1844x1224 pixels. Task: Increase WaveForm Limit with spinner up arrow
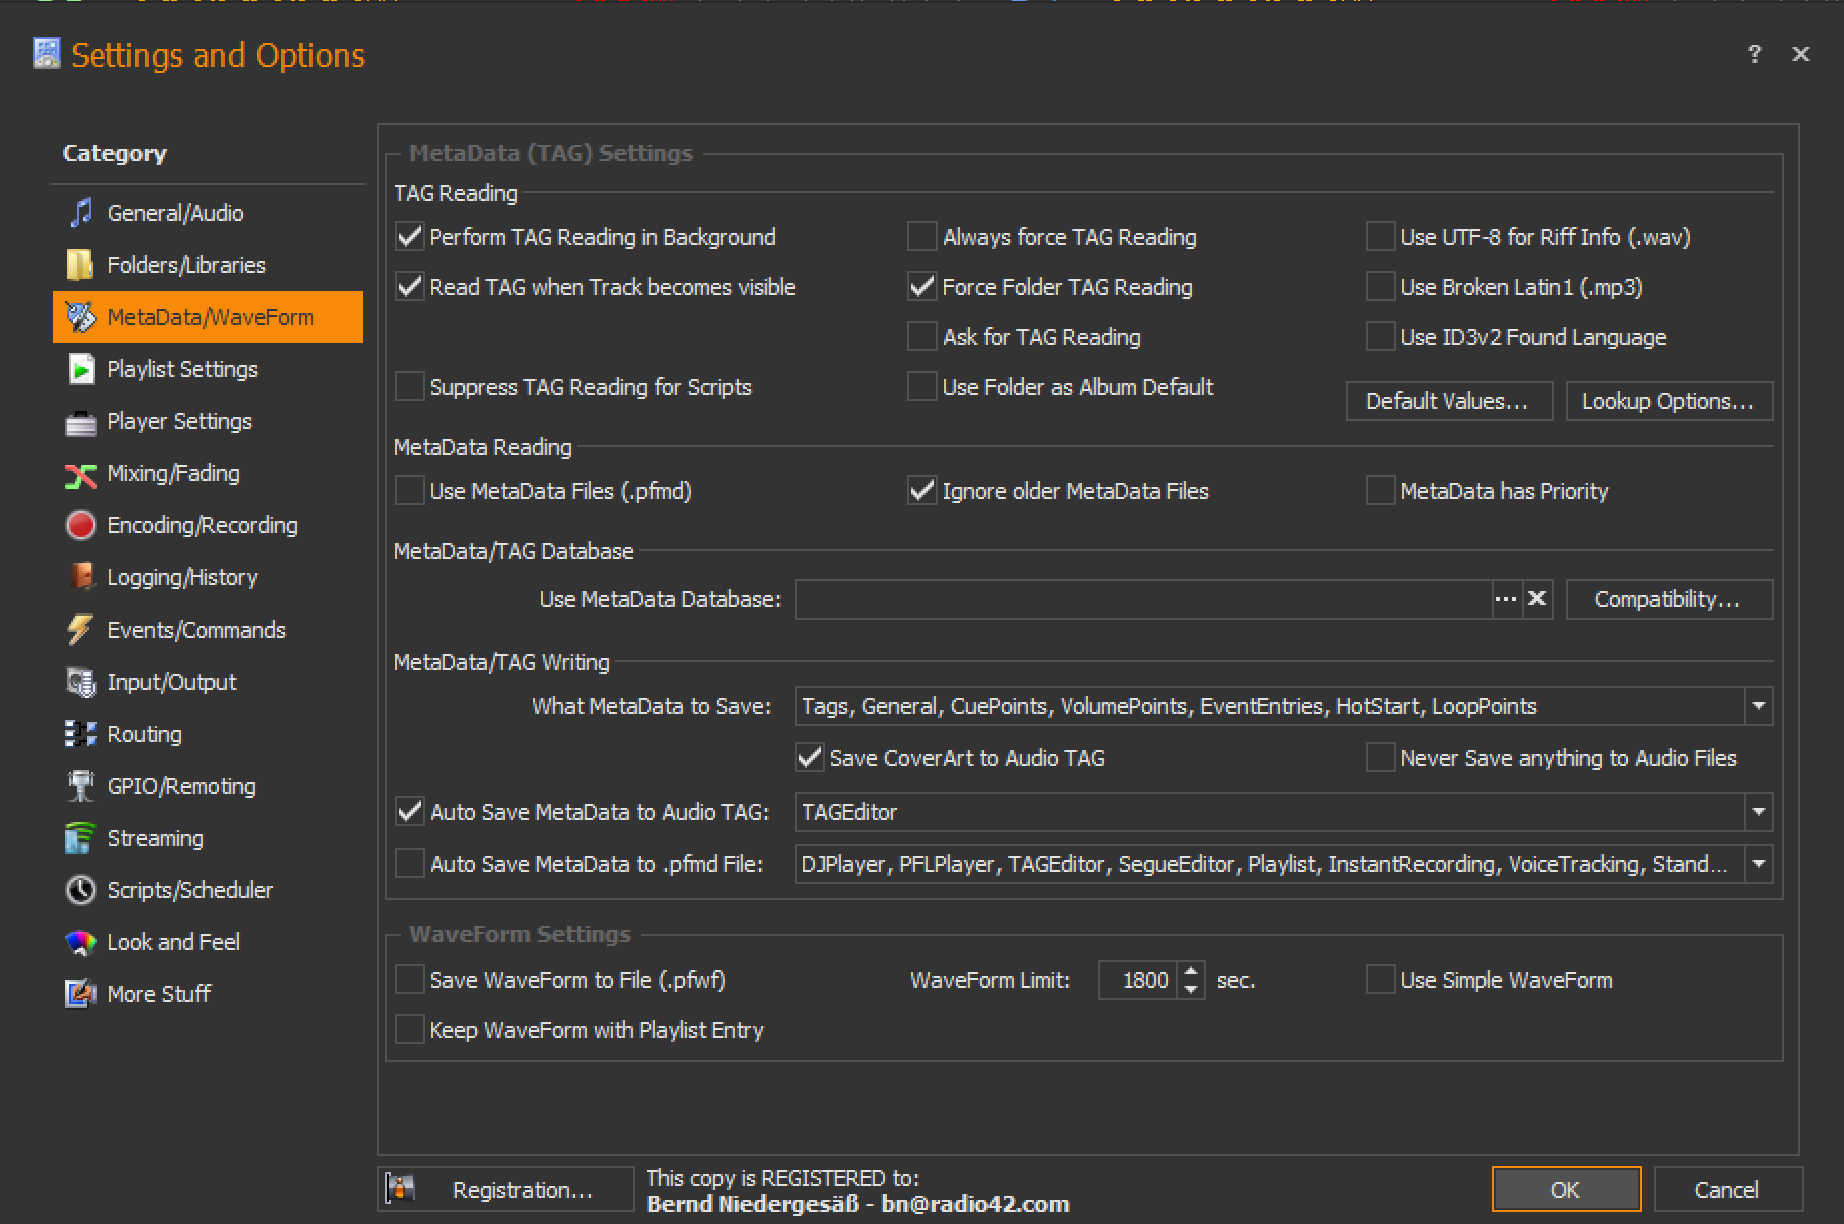click(x=1191, y=971)
